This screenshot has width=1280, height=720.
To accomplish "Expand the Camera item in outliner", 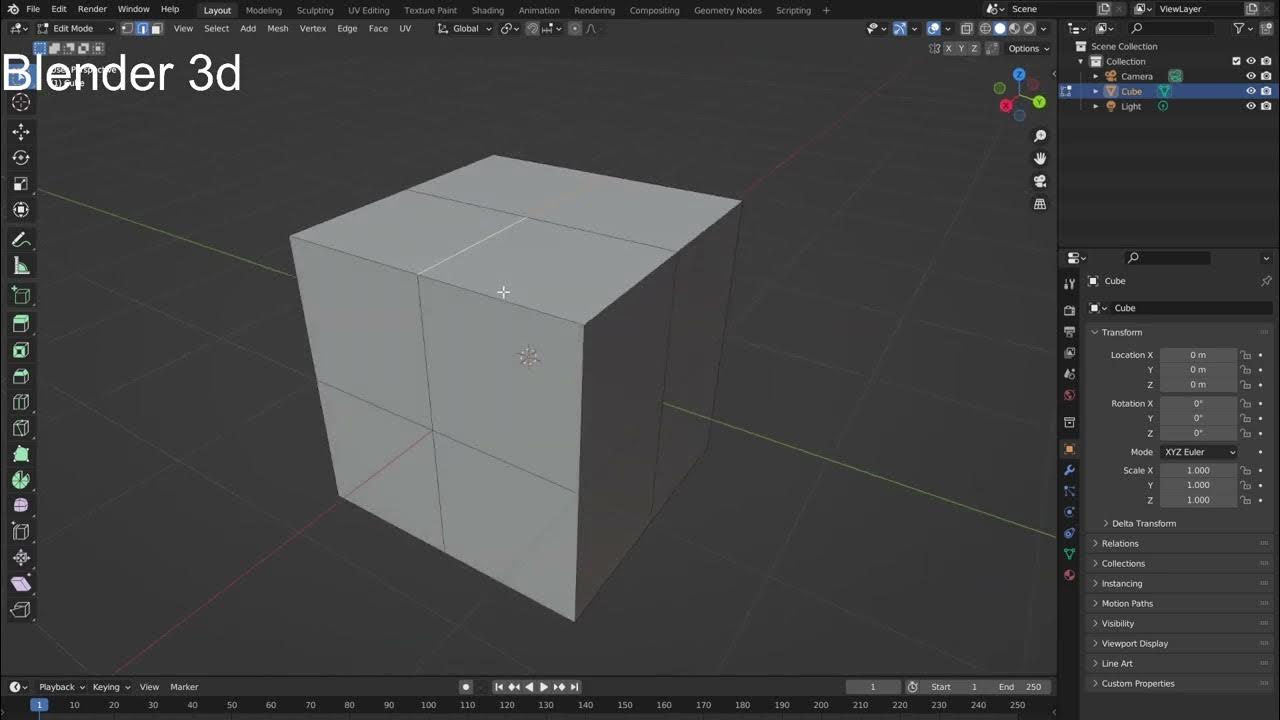I will tap(1095, 76).
